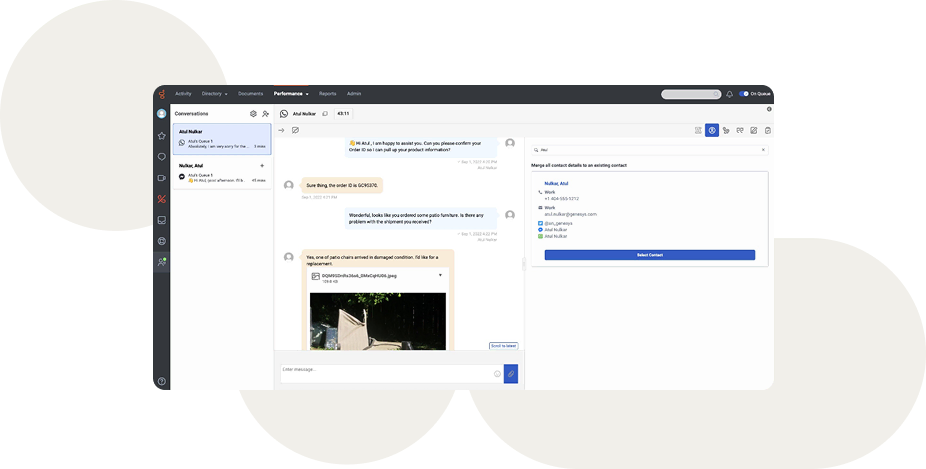The width and height of the screenshot is (926, 469).
Task: Click the Enter message input field
Action: (385, 372)
